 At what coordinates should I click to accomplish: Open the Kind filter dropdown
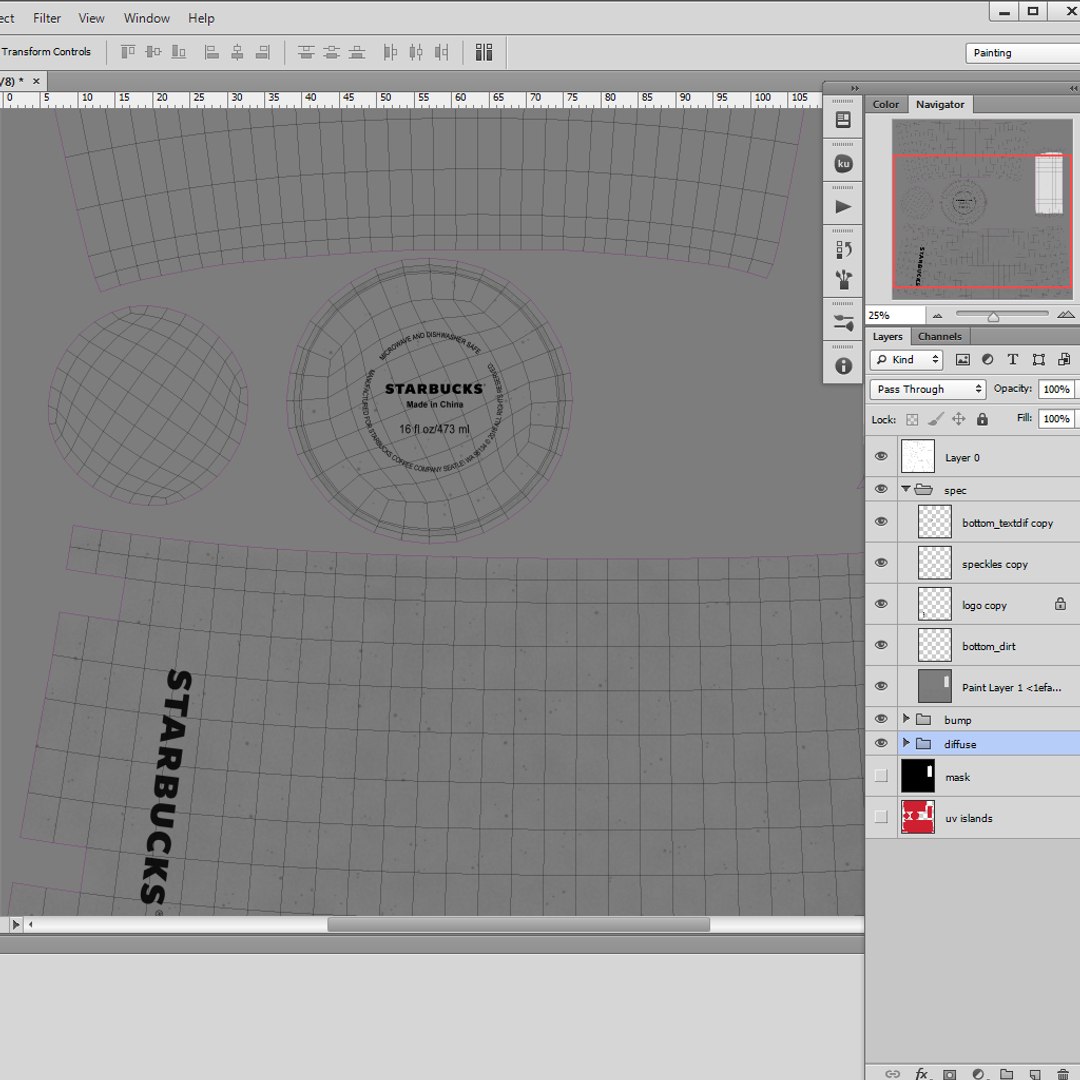(906, 360)
